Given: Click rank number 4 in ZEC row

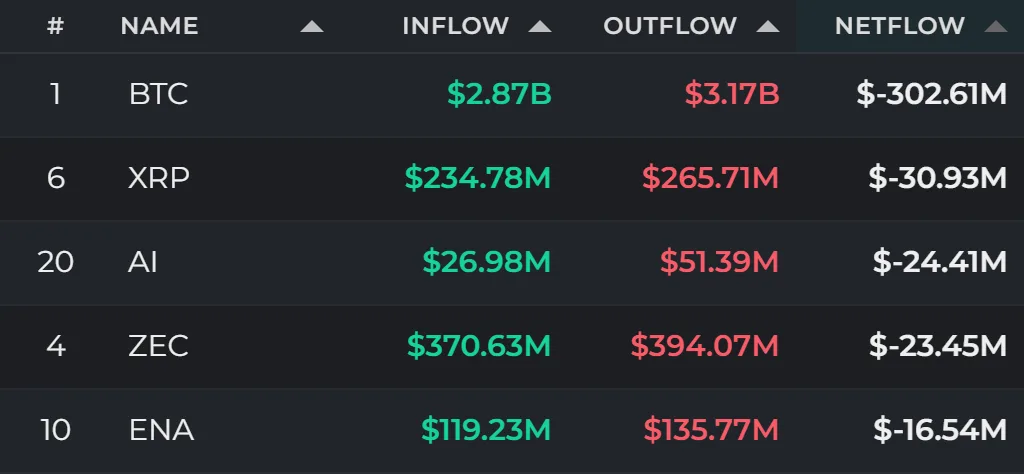Looking at the screenshot, I should [x=56, y=345].
